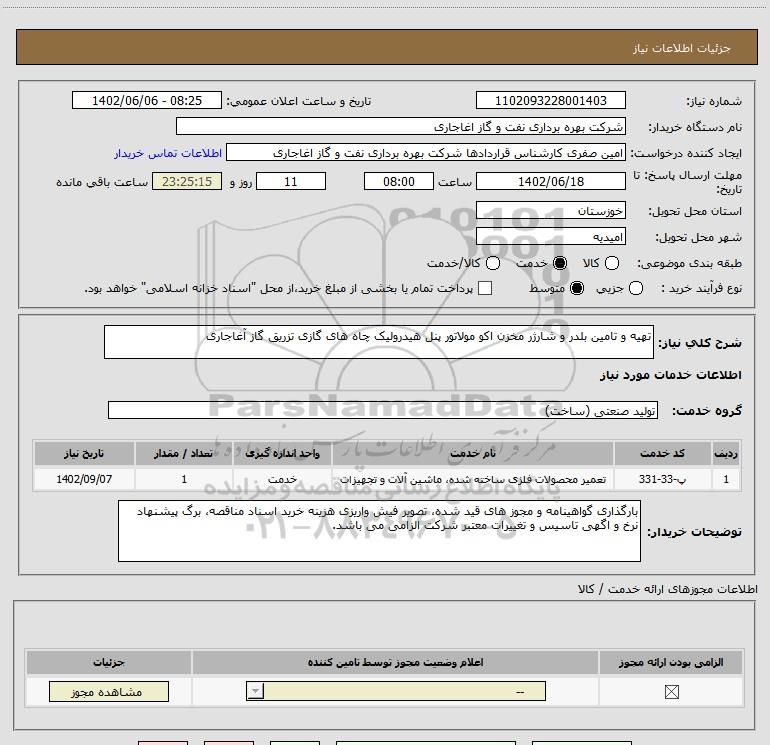
Task: Open buyer contact info link اطلاعات تماس خریدار
Action: point(168,153)
